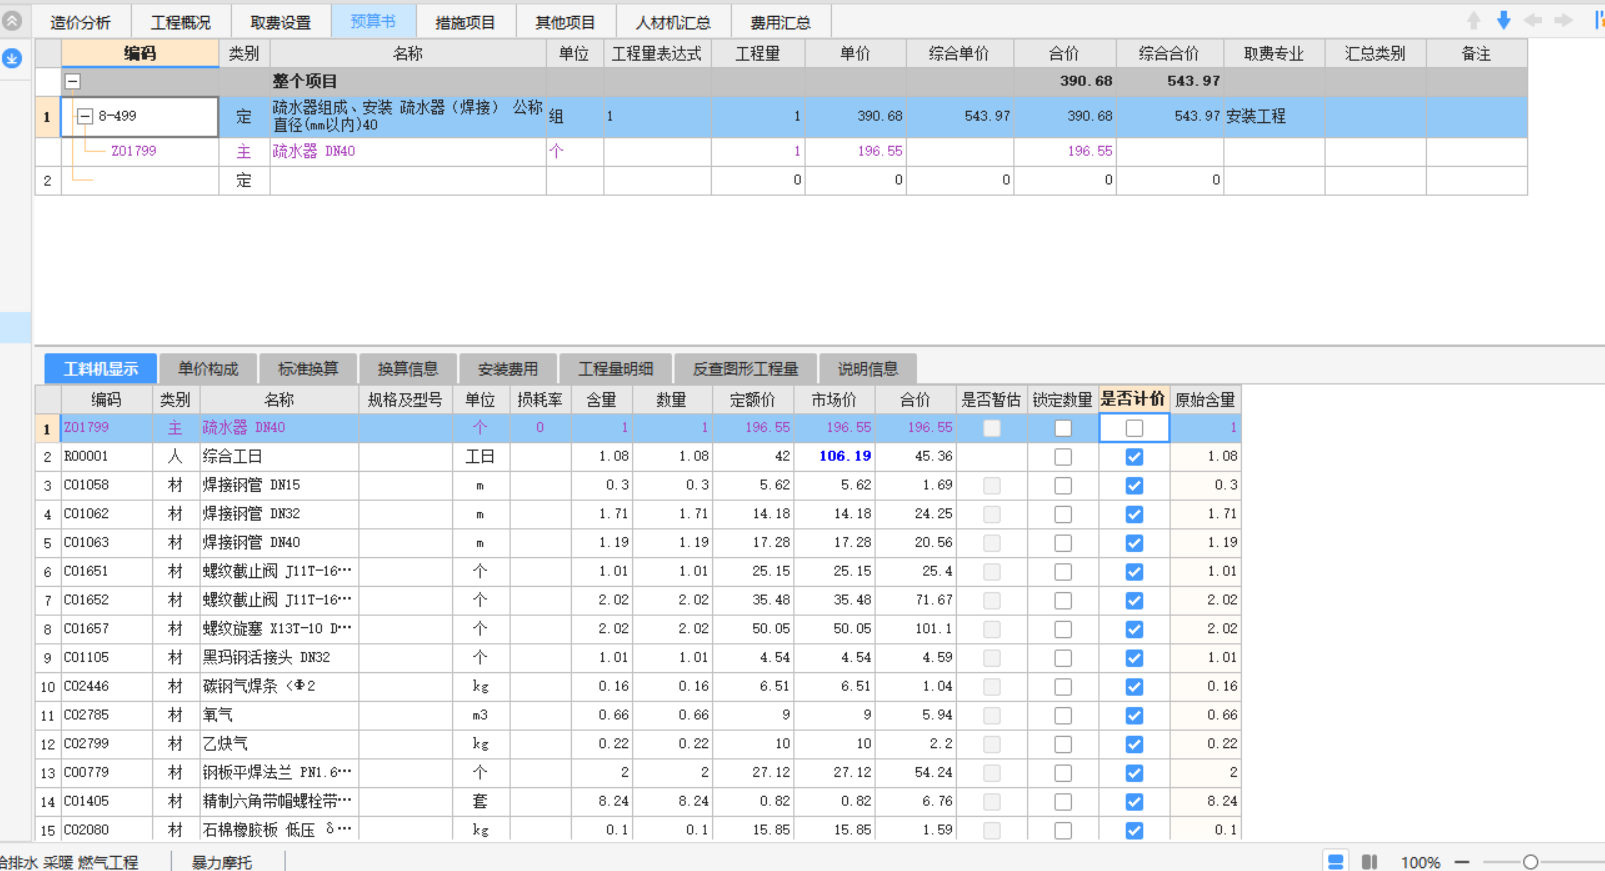Uncheck 是否计价 for 综合工日 row
This screenshot has width=1605, height=871.
coord(1134,457)
